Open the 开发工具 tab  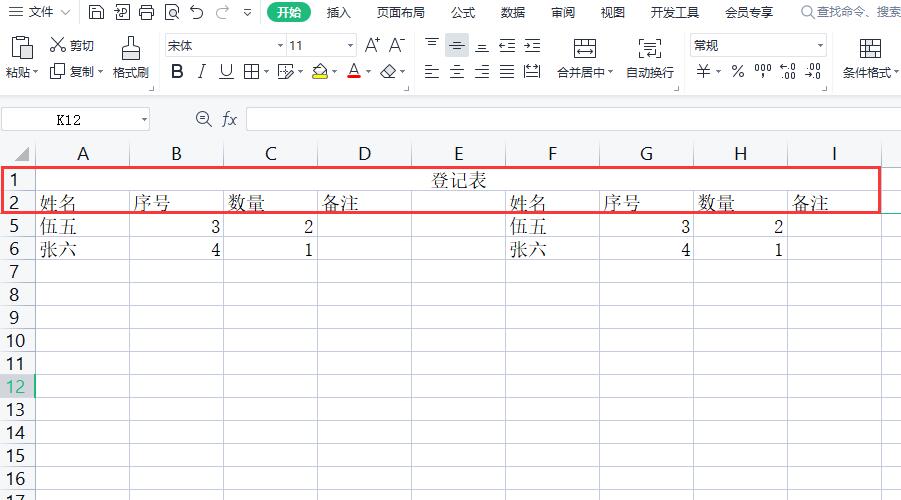tap(675, 12)
